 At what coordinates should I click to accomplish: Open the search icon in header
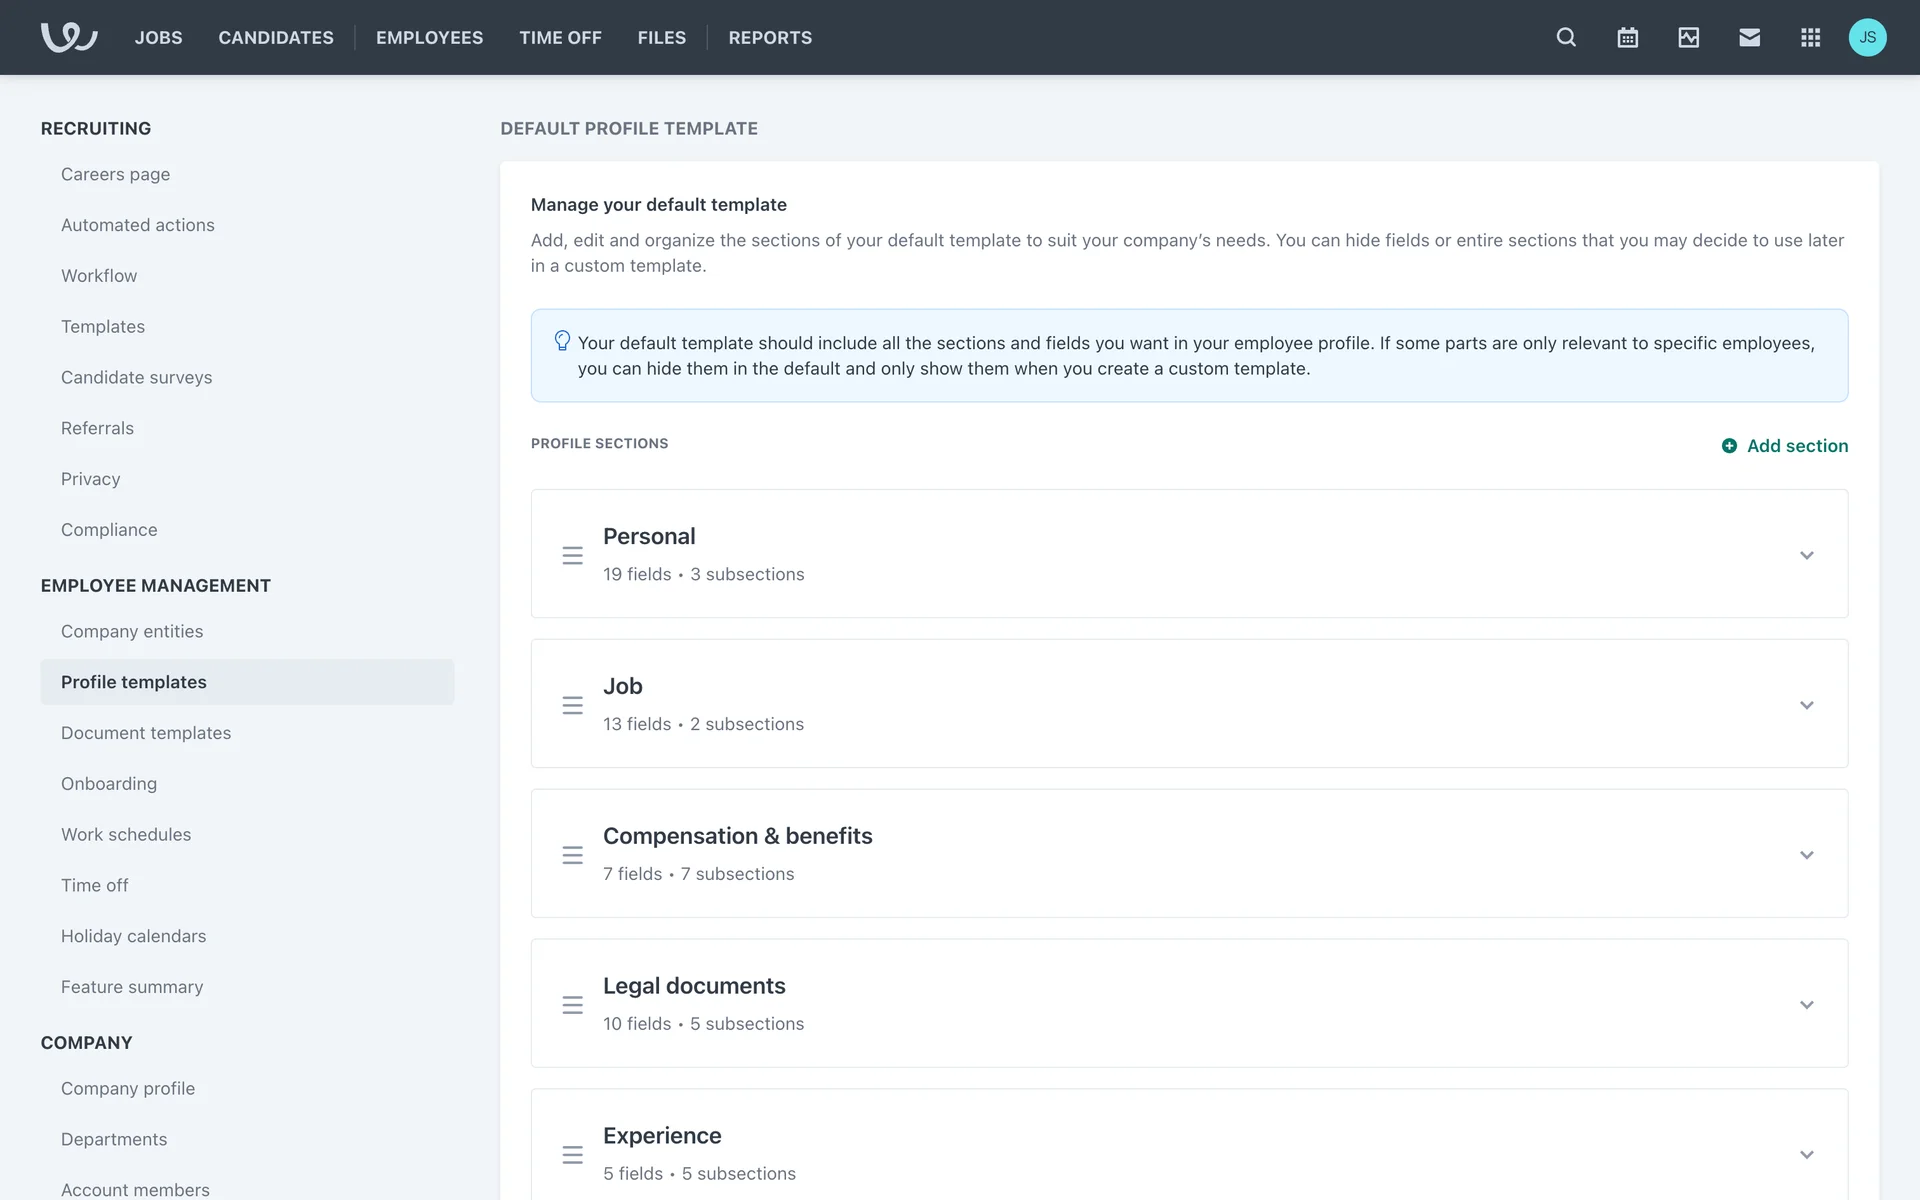click(x=1566, y=37)
